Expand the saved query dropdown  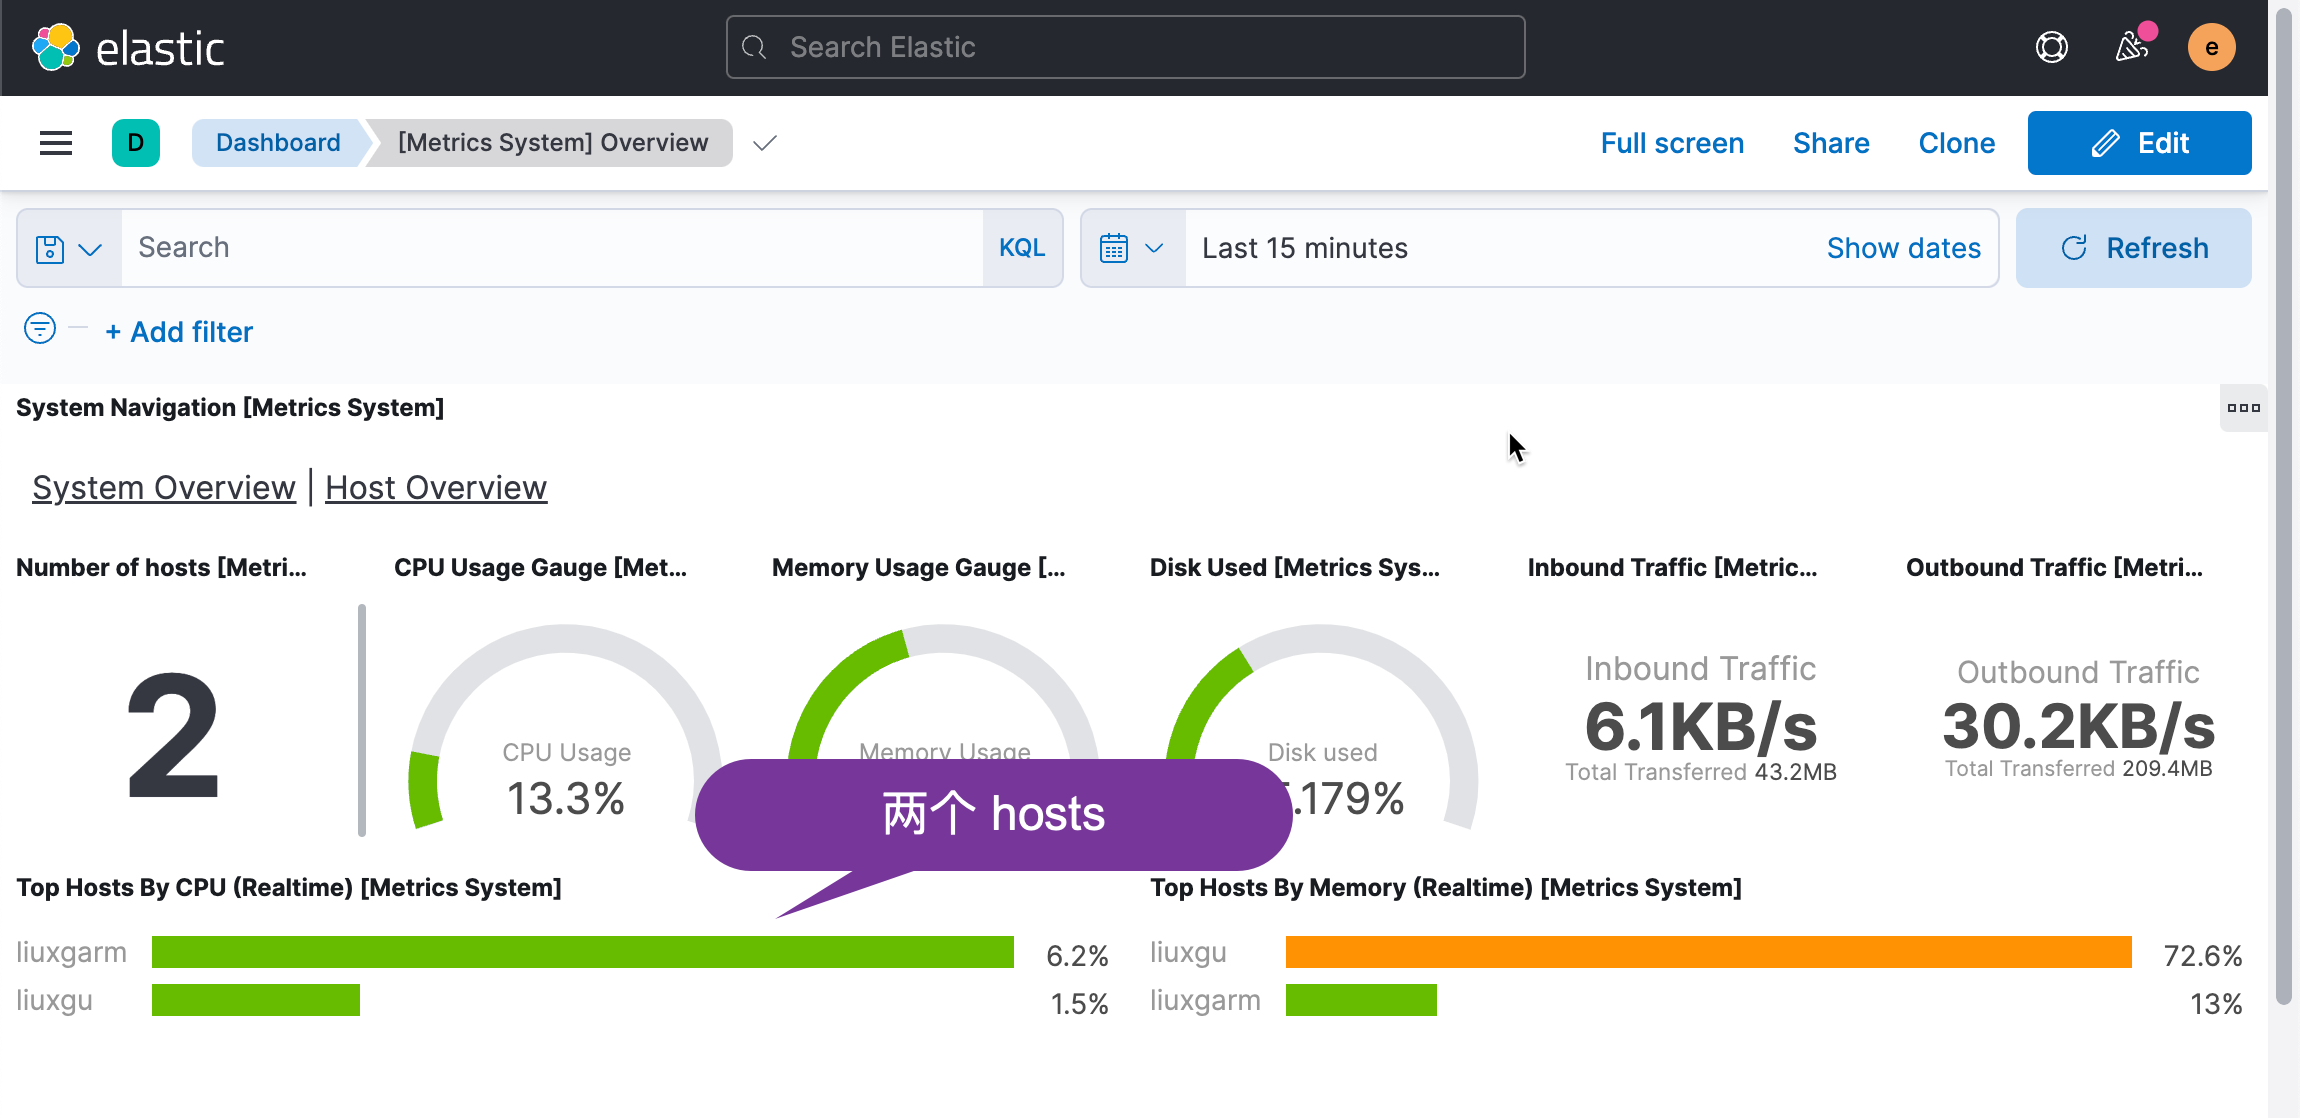coord(69,248)
